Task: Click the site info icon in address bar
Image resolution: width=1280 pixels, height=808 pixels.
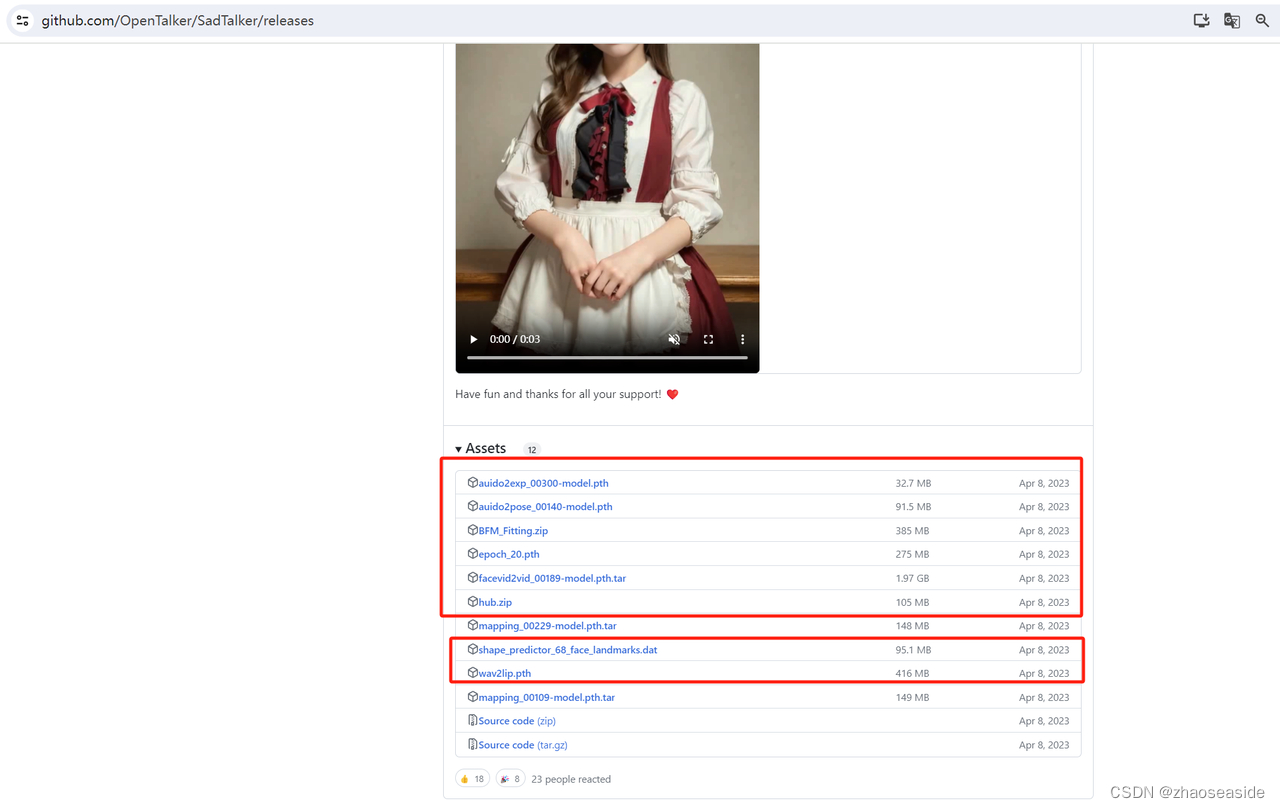Action: 22,20
